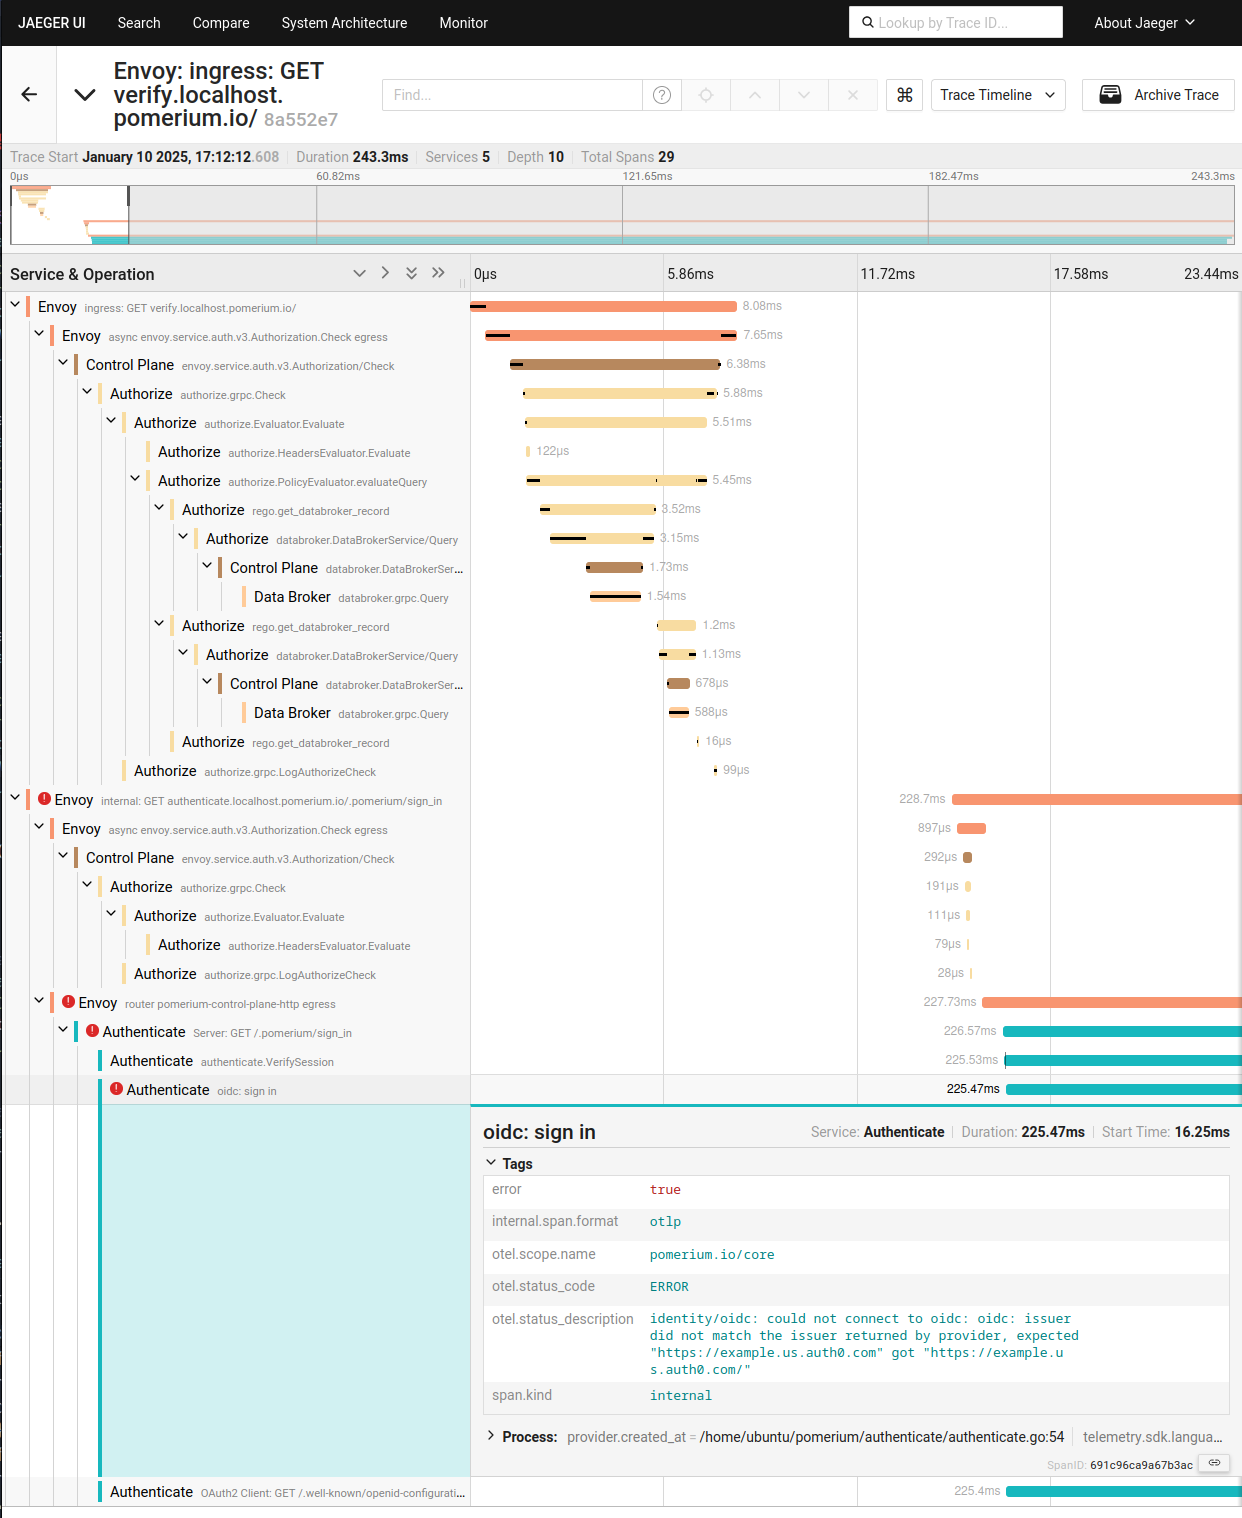Viewport: 1242px width, 1518px height.
Task: Open the System Architecture tab
Action: 344,23
